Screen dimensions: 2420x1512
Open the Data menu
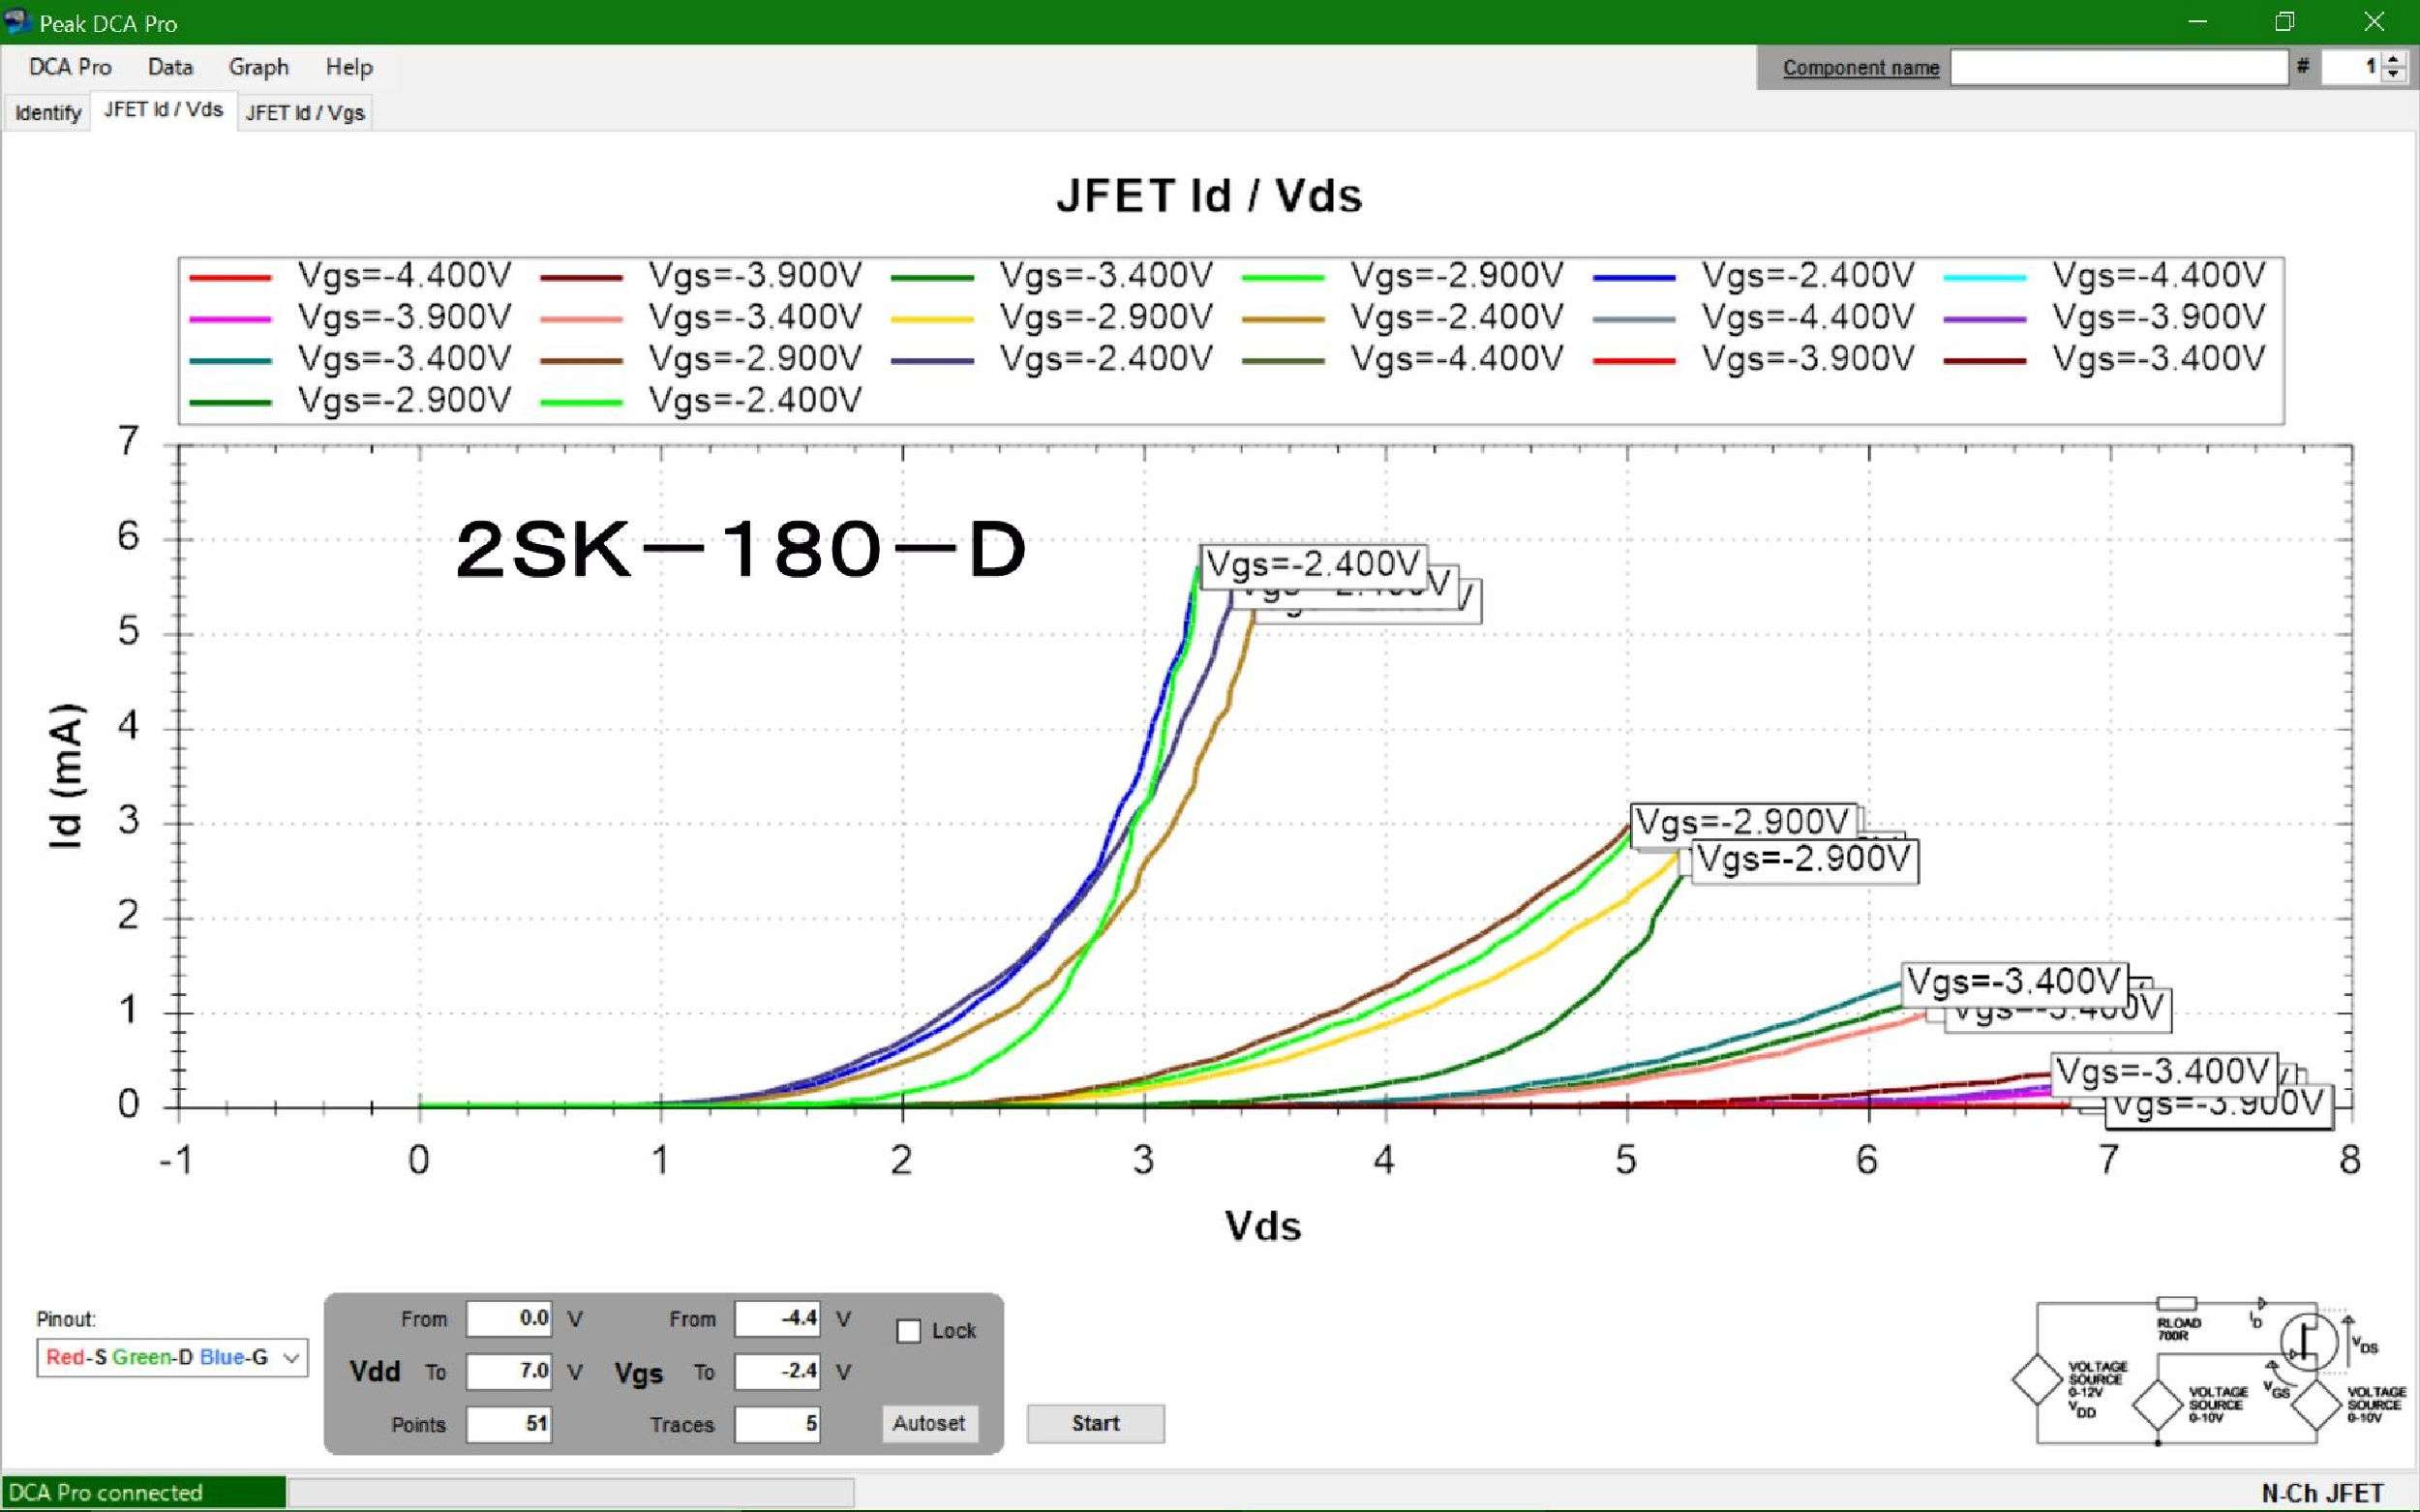(170, 67)
